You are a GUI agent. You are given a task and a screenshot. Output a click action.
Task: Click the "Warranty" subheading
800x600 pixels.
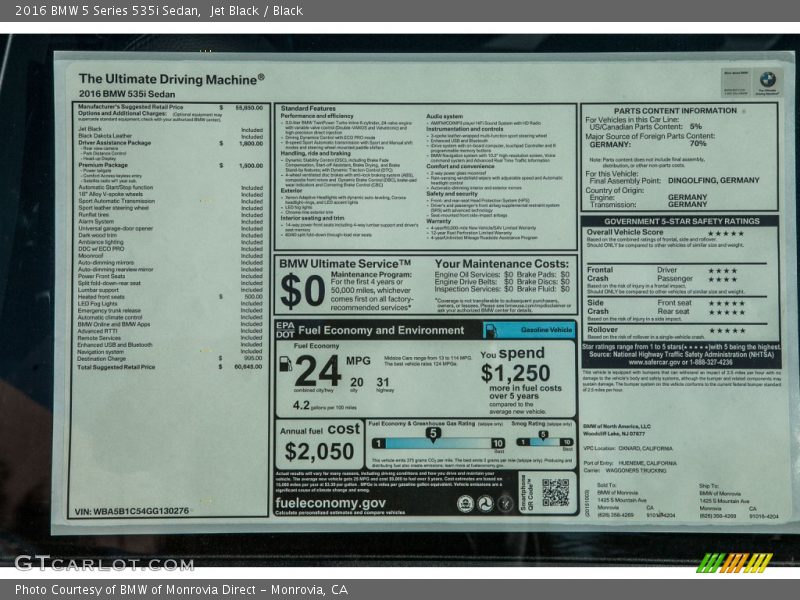(x=439, y=221)
